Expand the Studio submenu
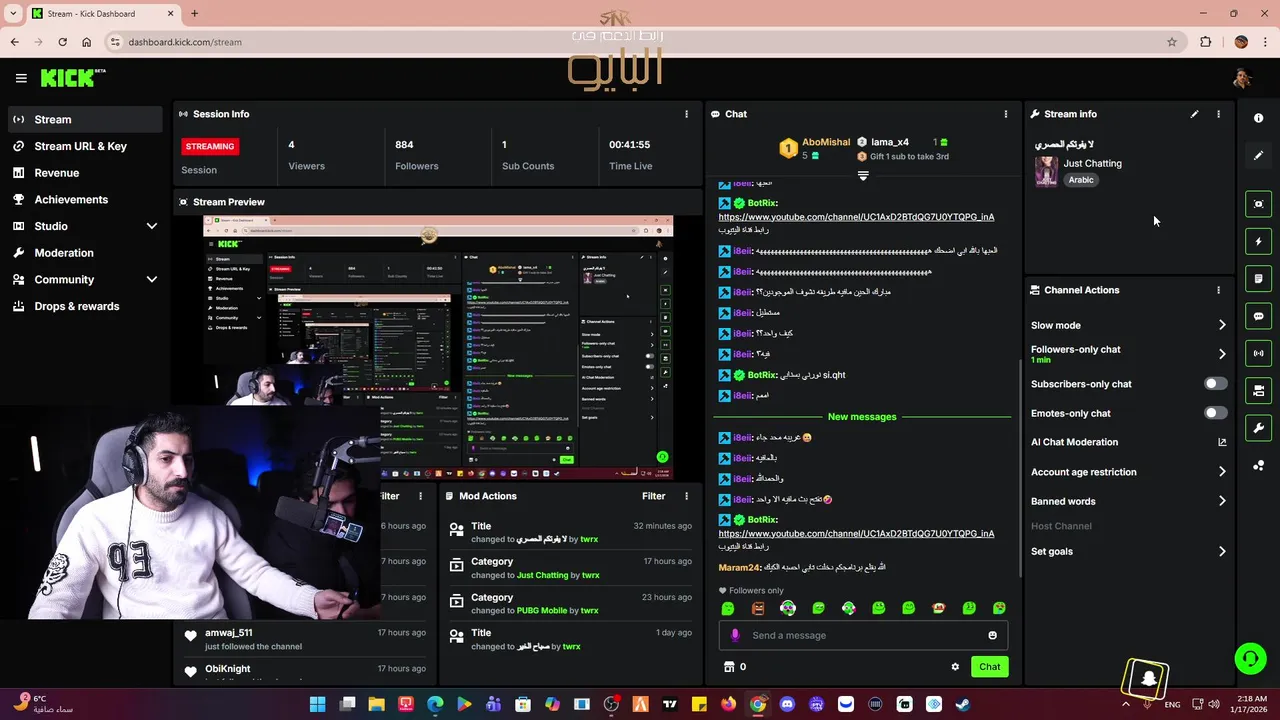The image size is (1280, 720). [x=152, y=226]
